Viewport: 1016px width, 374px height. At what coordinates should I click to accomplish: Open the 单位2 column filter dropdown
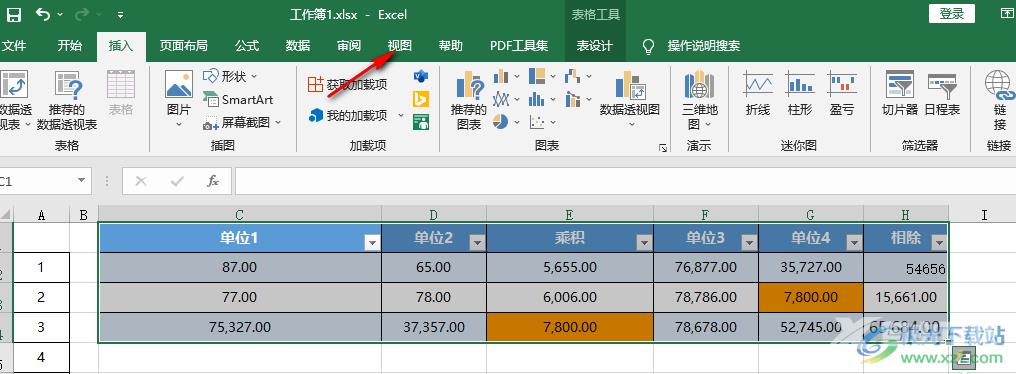click(477, 243)
